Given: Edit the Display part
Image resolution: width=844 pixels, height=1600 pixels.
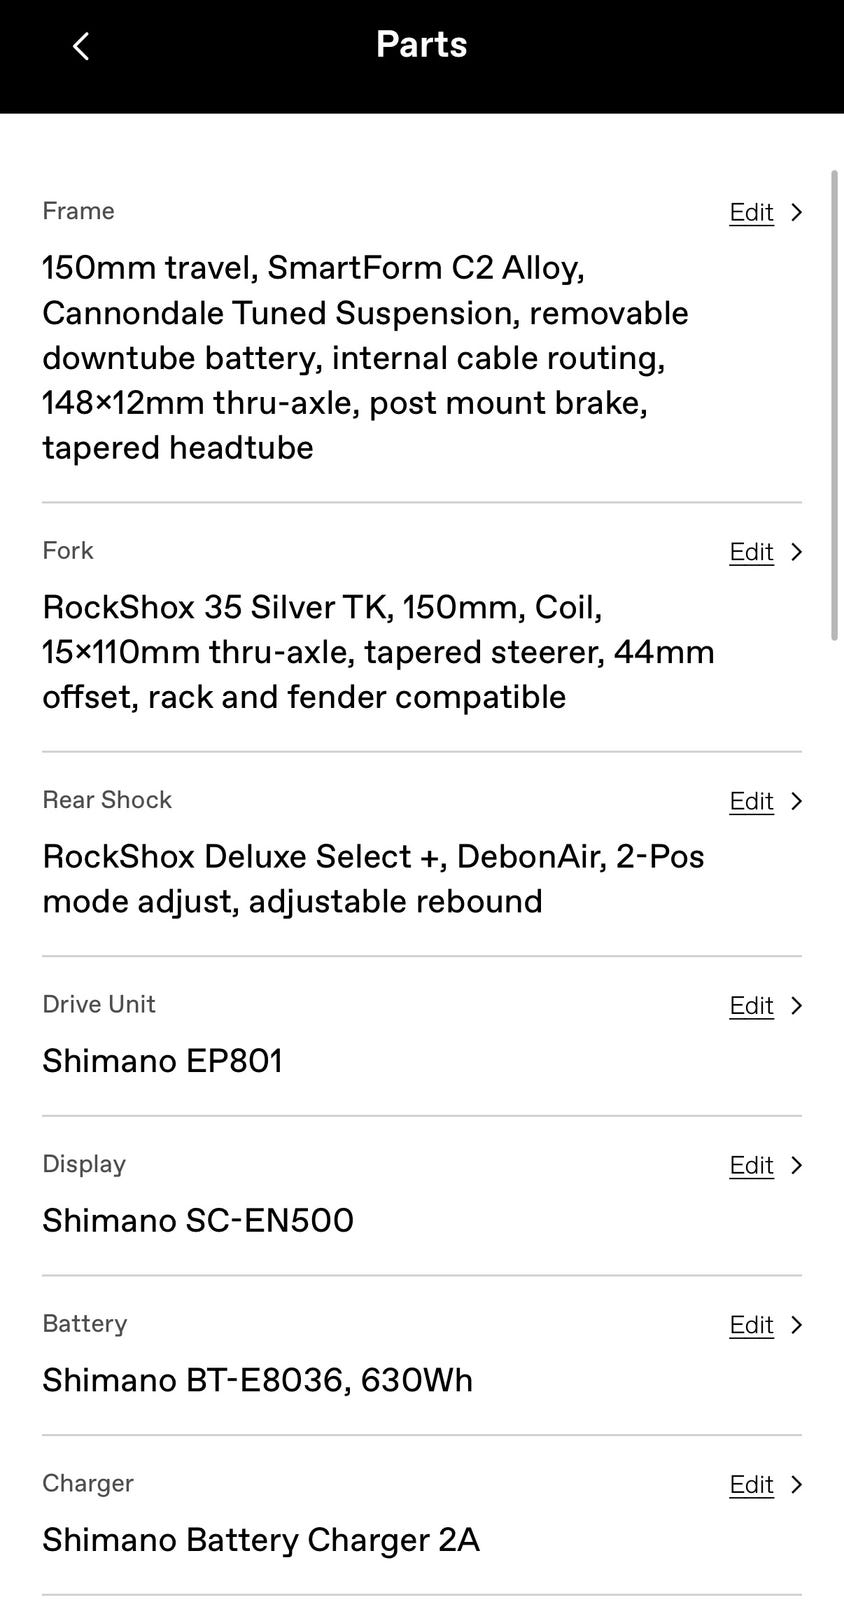Looking at the screenshot, I should (751, 1165).
